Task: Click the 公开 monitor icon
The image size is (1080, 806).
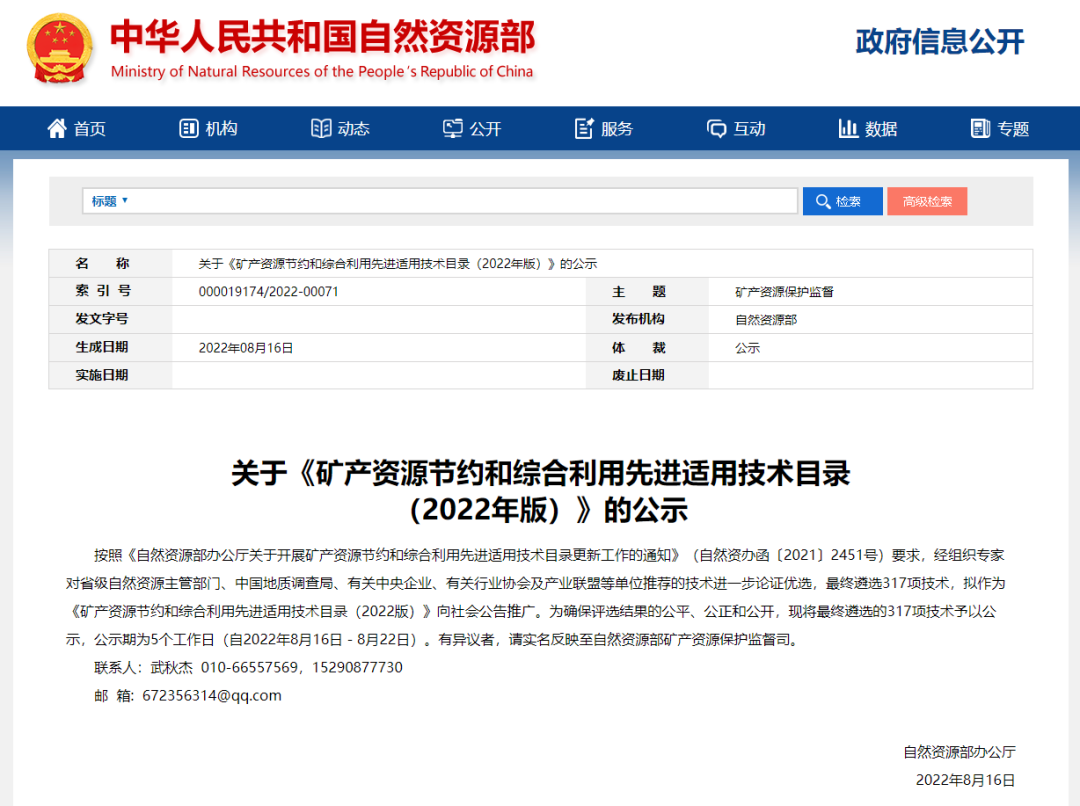Action: click(453, 128)
